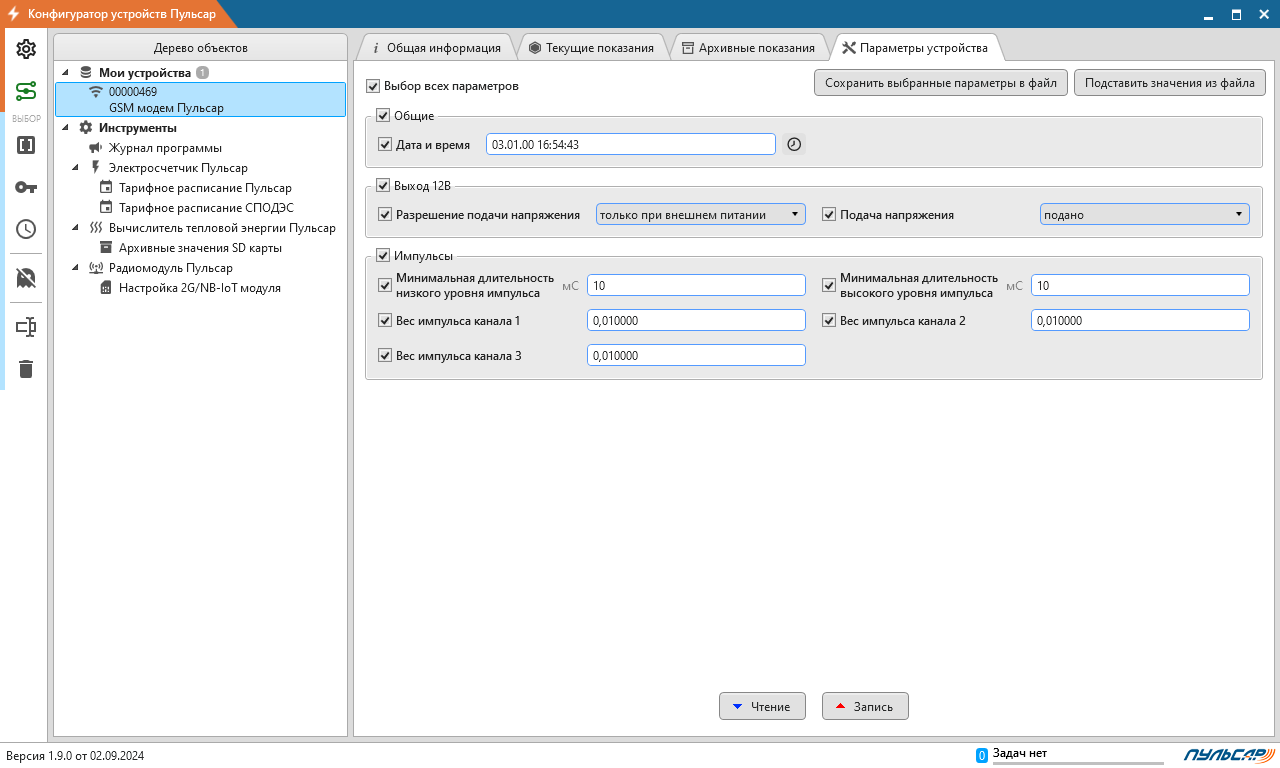The height and width of the screenshot is (768, 1280).
Task: Click the lightning icon of Электросчетчик Пульсар
Action: pos(96,168)
